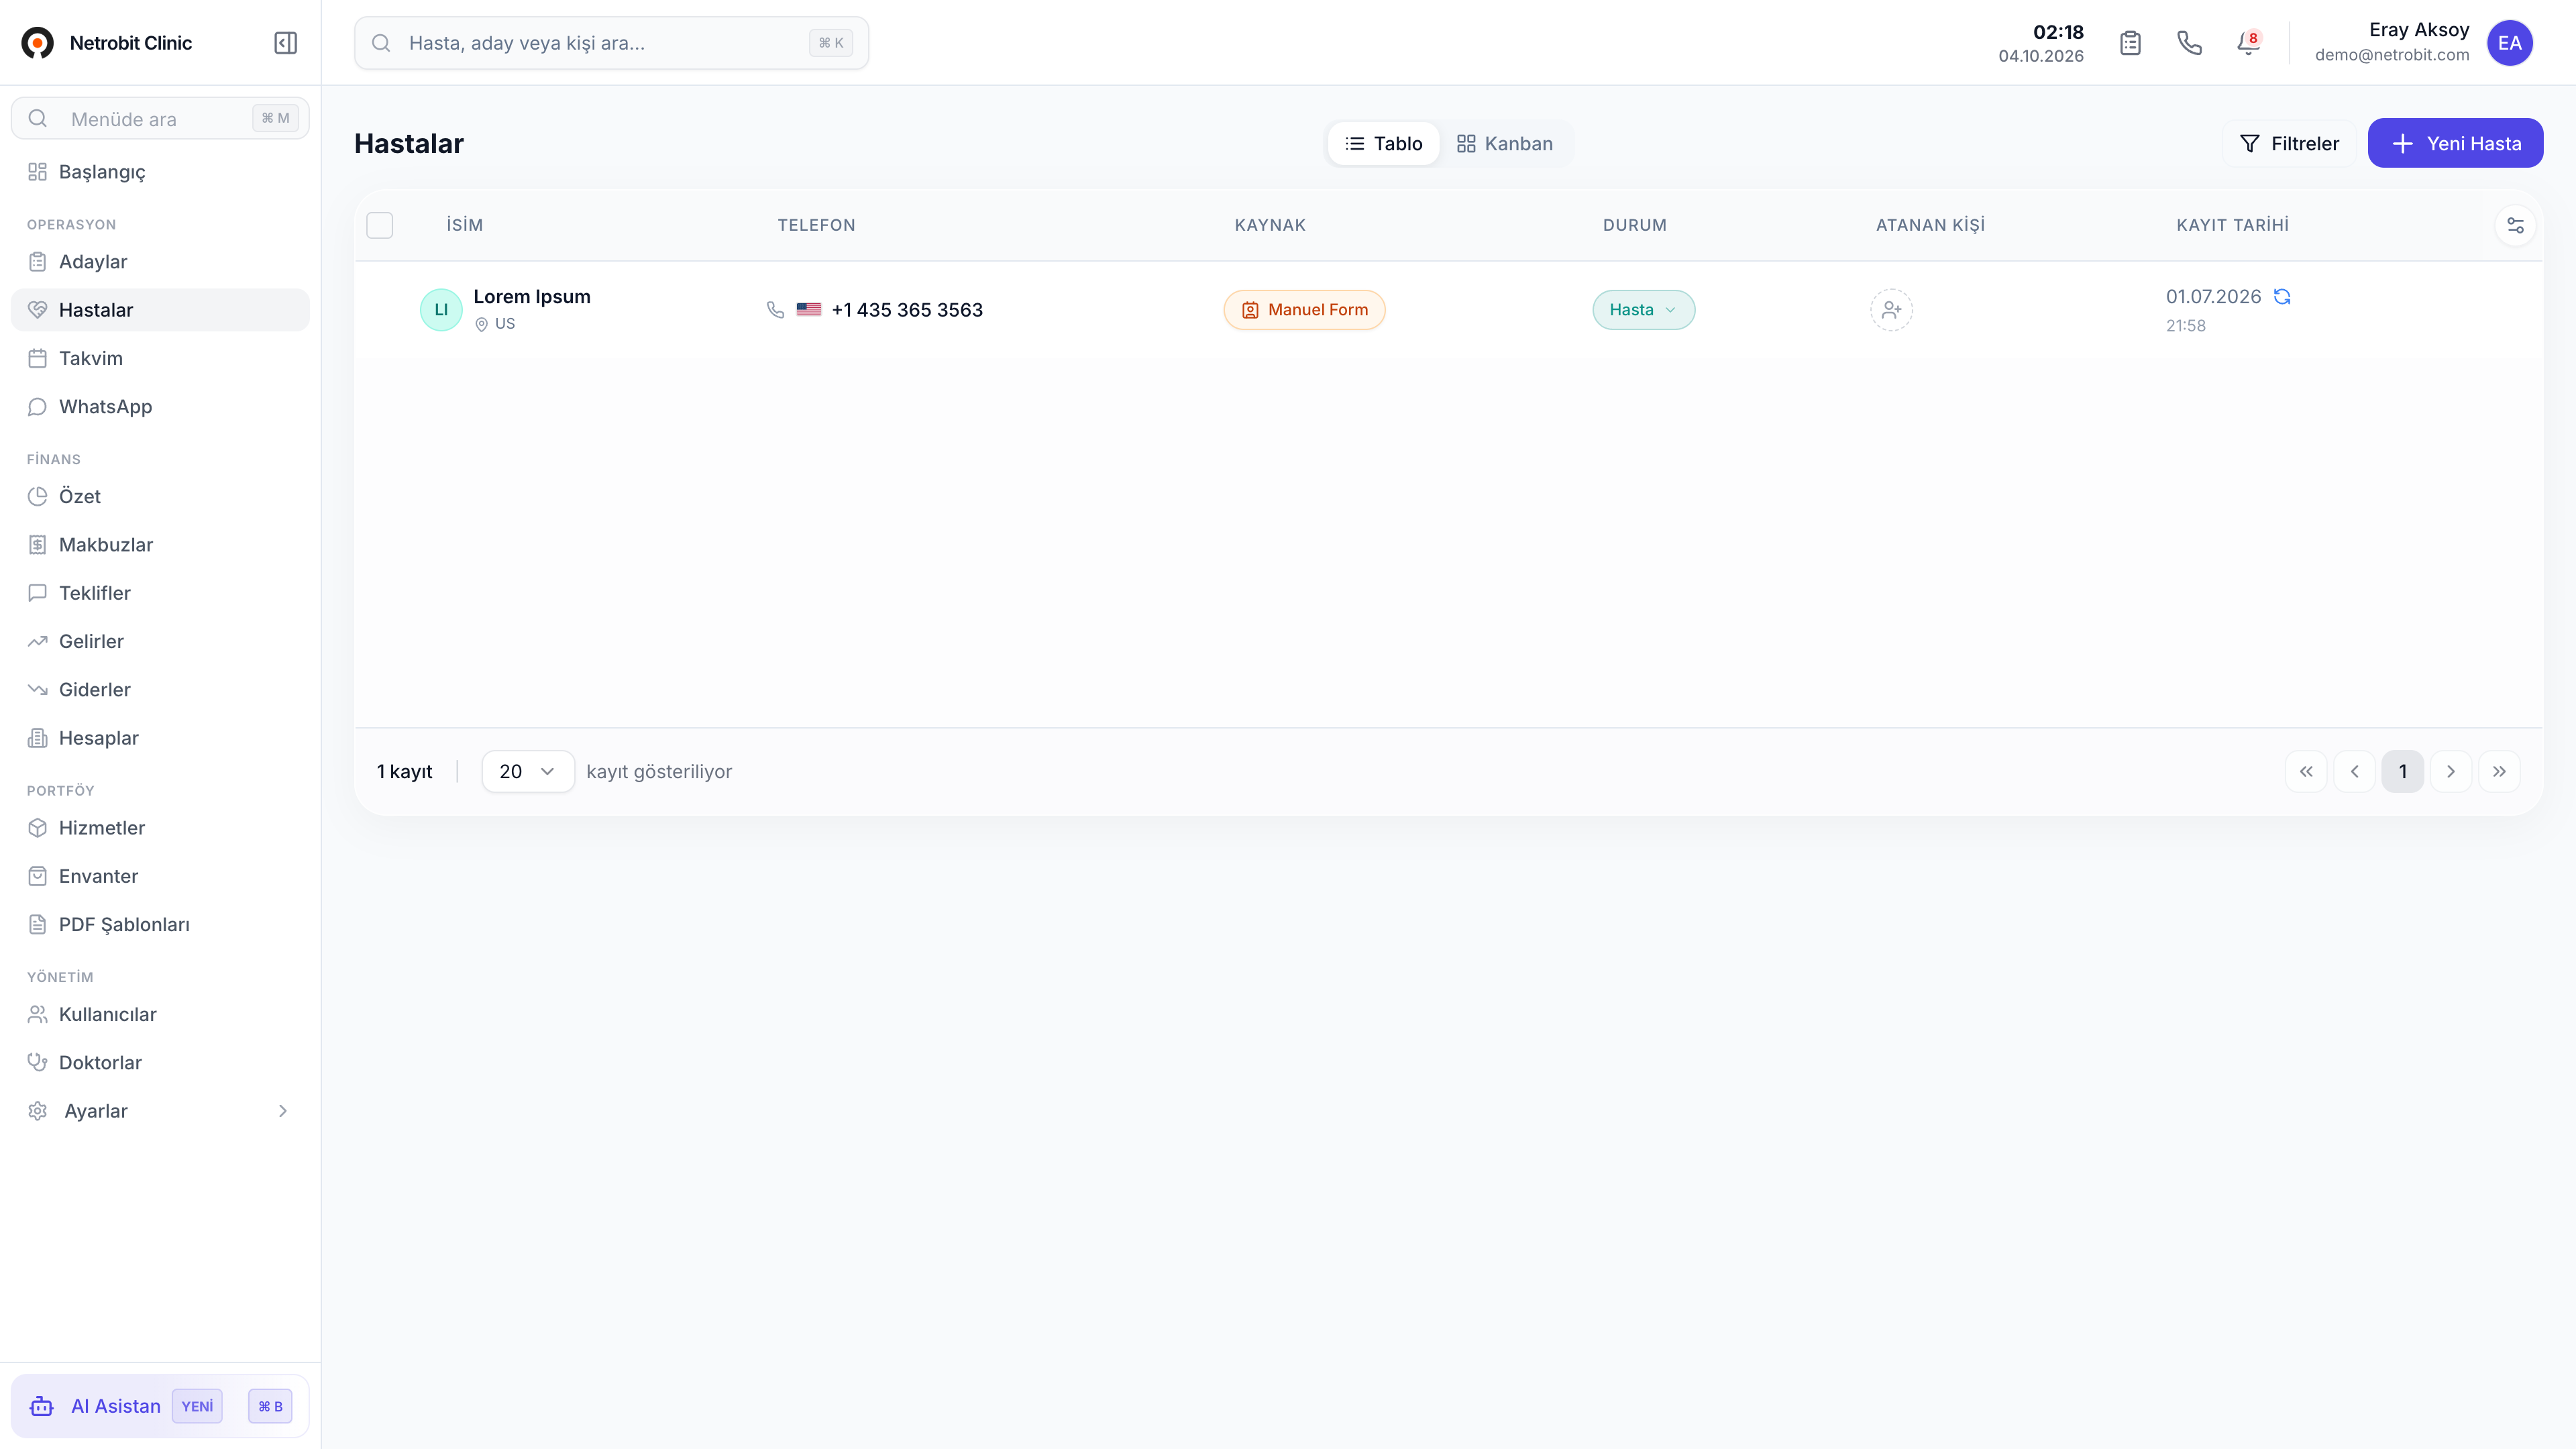Go to next page arrow
Viewport: 2576px width, 1449px height.
click(x=2451, y=771)
